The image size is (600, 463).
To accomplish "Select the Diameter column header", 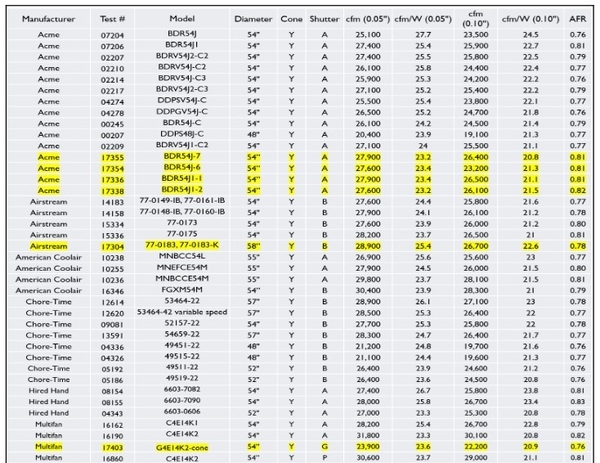I will (x=253, y=19).
